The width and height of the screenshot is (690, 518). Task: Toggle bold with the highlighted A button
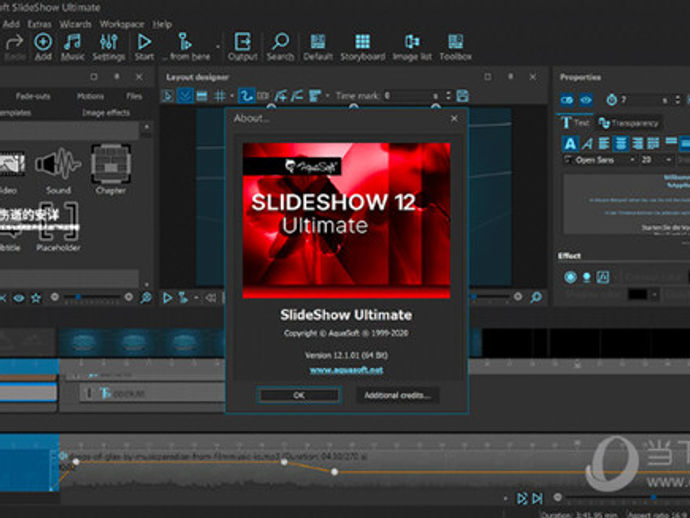[x=570, y=143]
